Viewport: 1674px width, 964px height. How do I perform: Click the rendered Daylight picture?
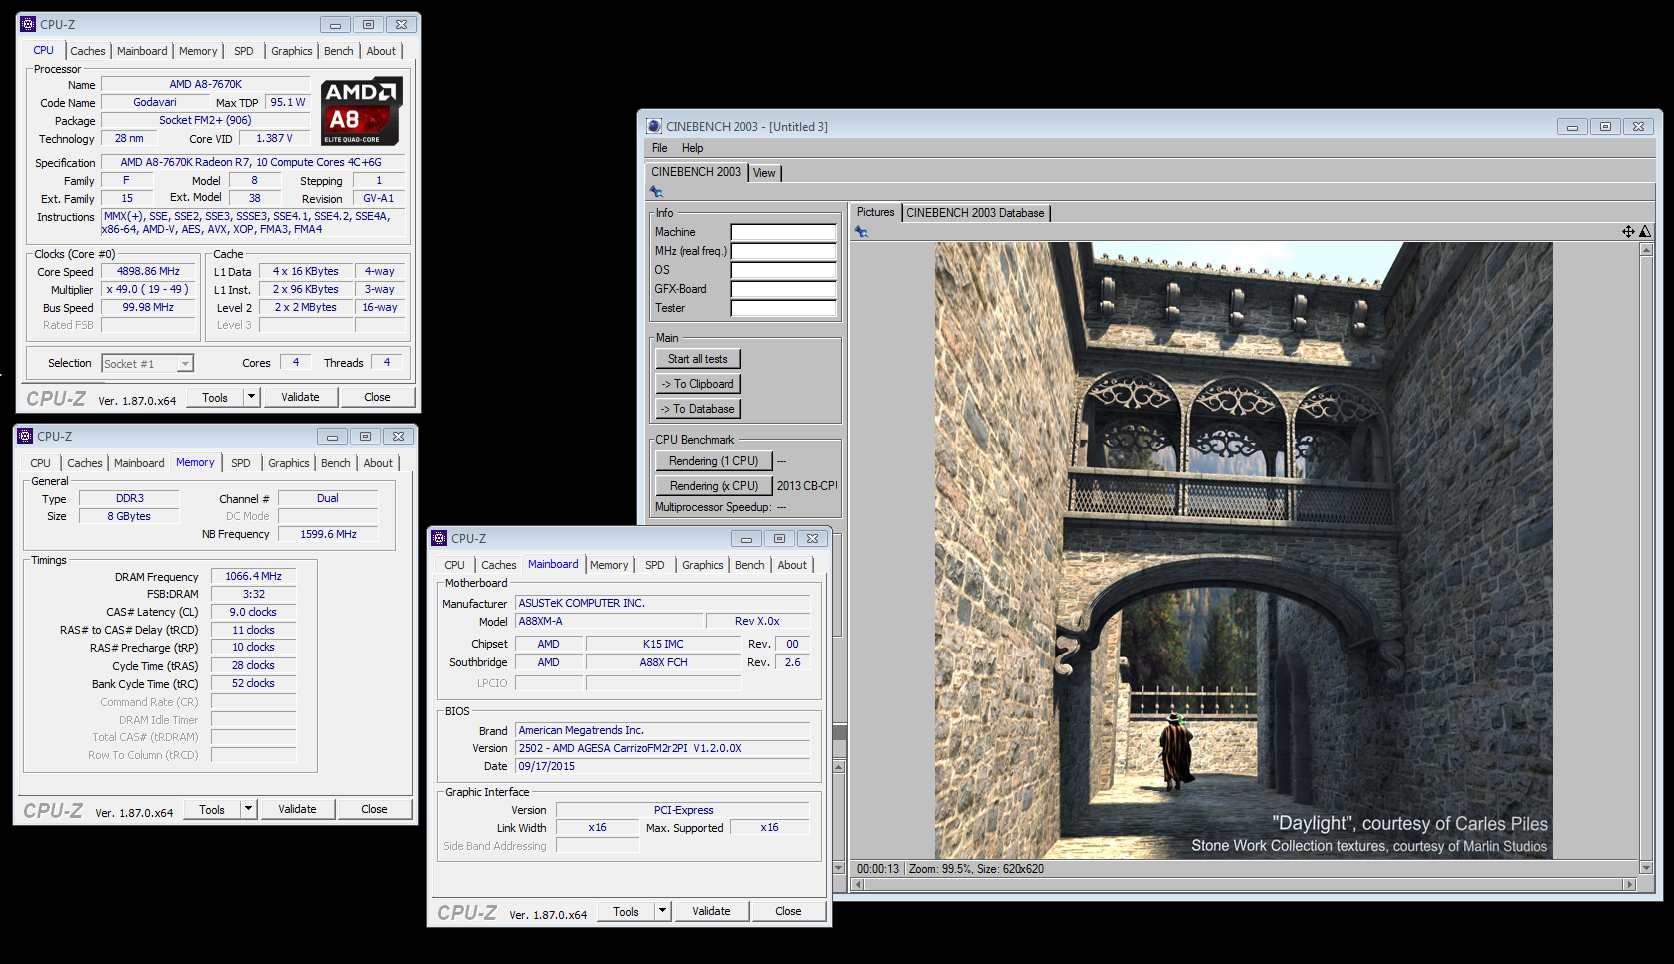(x=1244, y=550)
